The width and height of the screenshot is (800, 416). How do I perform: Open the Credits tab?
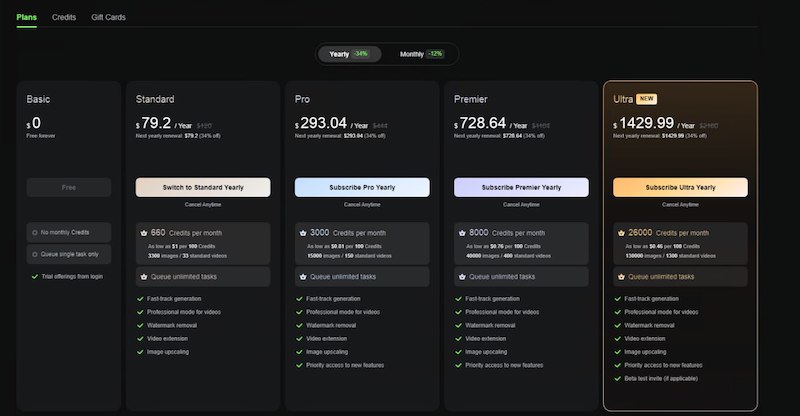point(64,17)
